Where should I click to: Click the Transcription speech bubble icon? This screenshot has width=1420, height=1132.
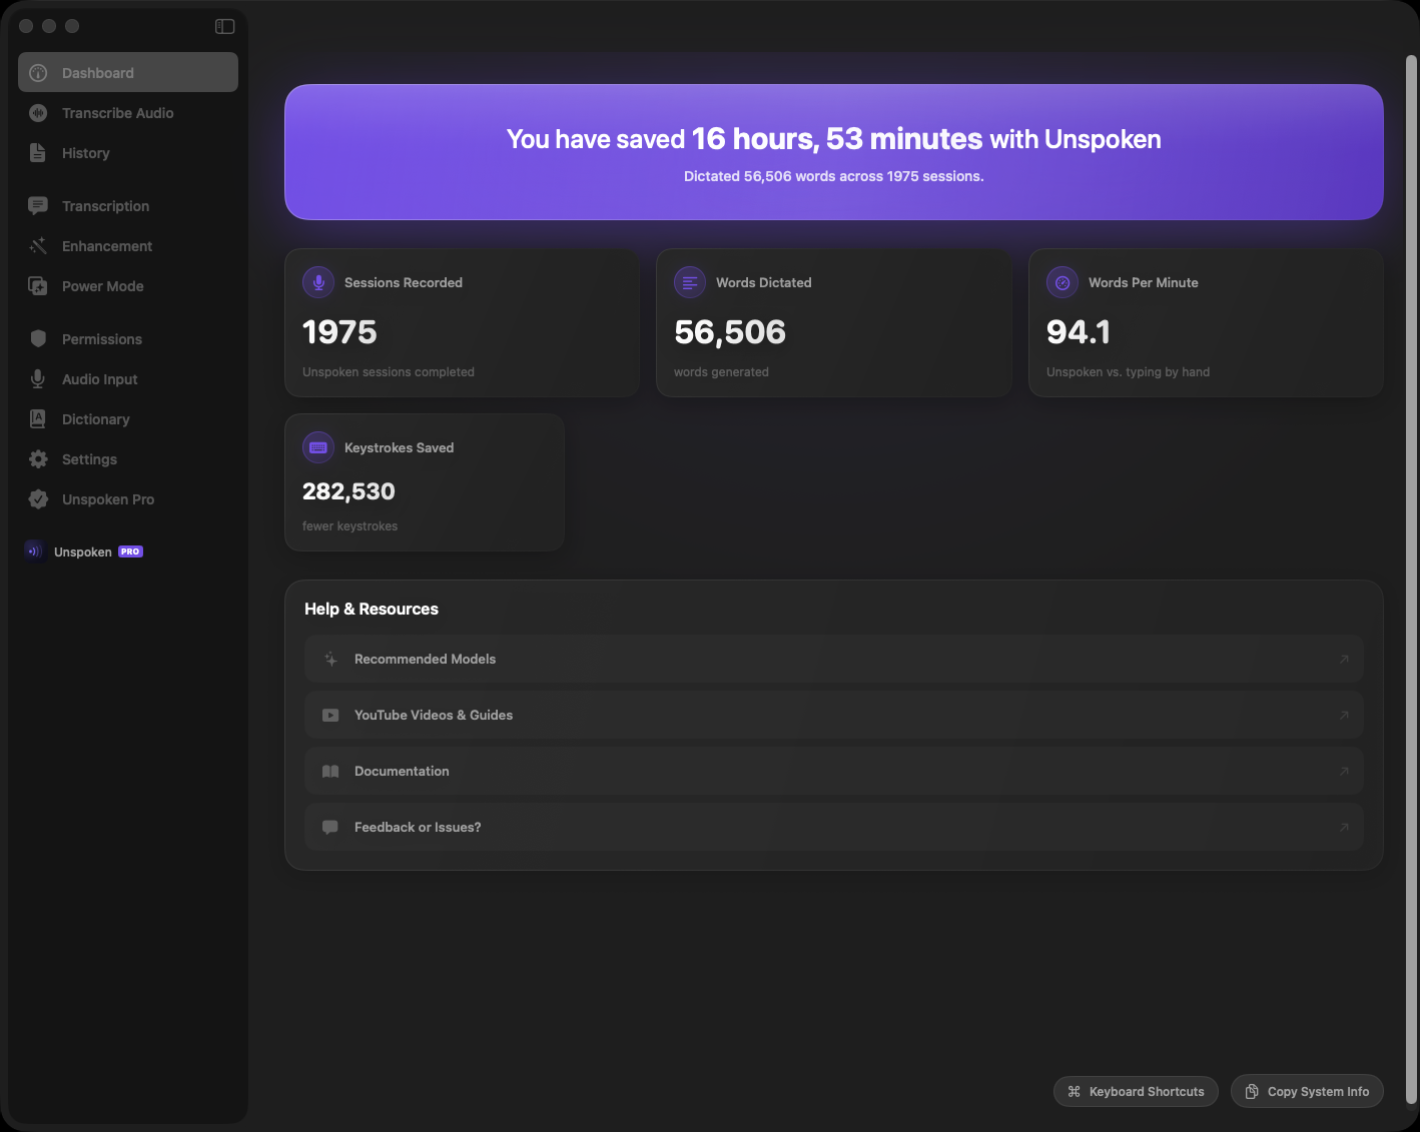[38, 206]
